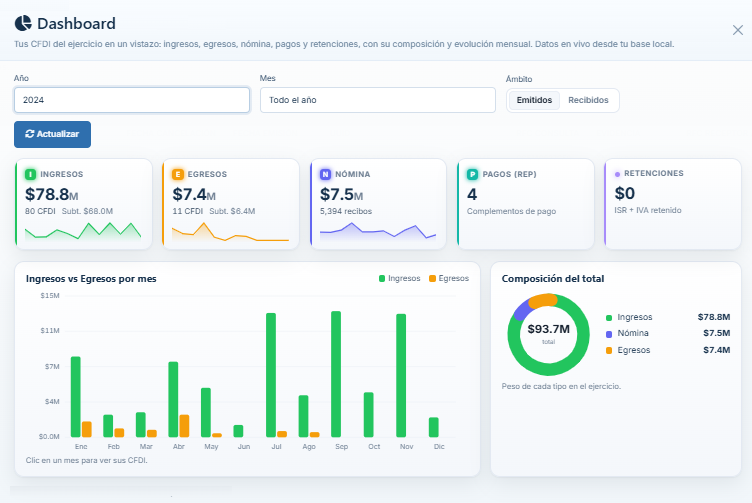This screenshot has width=752, height=503.
Task: Open the Nómina $7.5M summary card
Action: (378, 204)
